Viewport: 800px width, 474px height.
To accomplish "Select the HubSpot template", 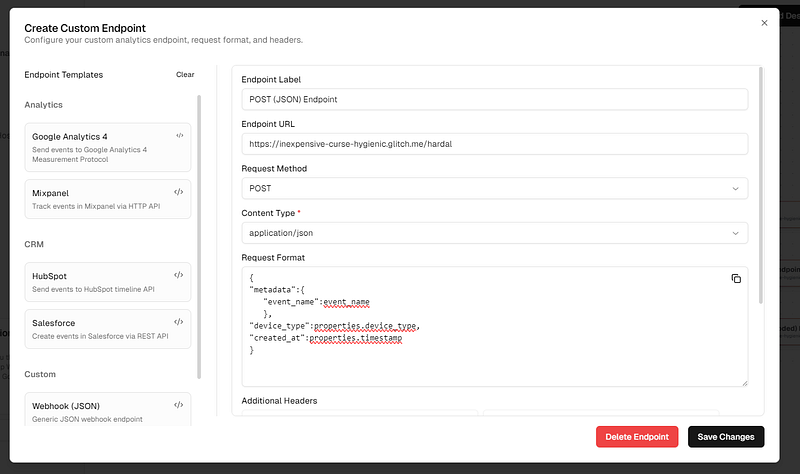I will point(108,282).
